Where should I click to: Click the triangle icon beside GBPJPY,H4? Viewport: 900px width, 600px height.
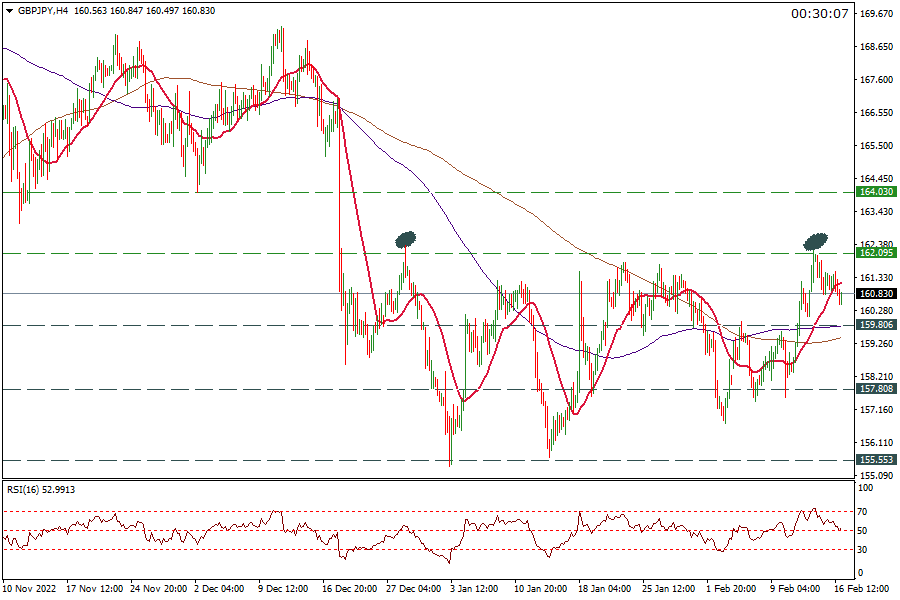click(8, 11)
